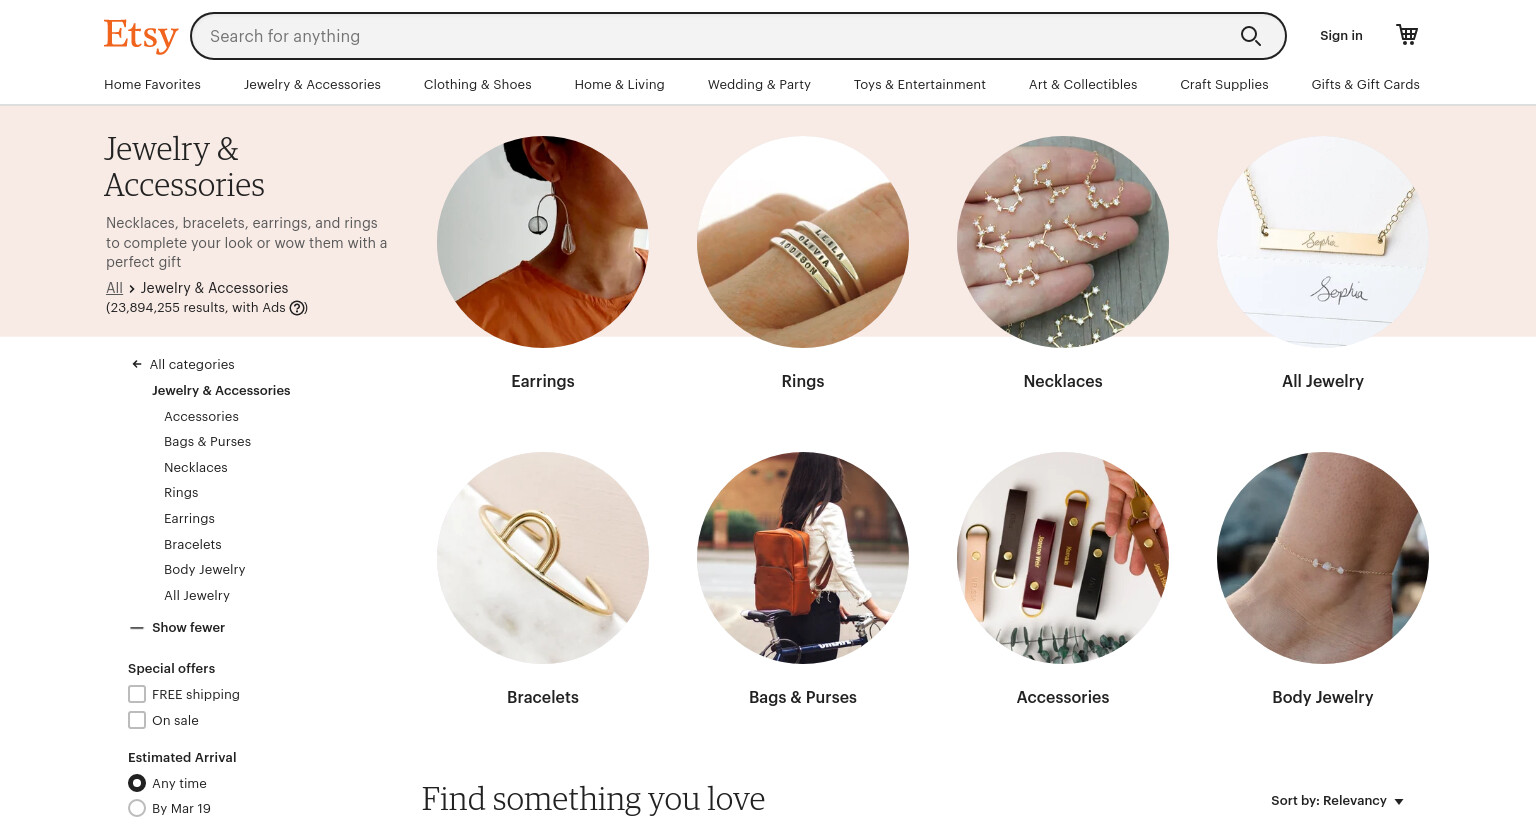Open the shopping cart
Screen dimensions: 1536x824
(1407, 35)
